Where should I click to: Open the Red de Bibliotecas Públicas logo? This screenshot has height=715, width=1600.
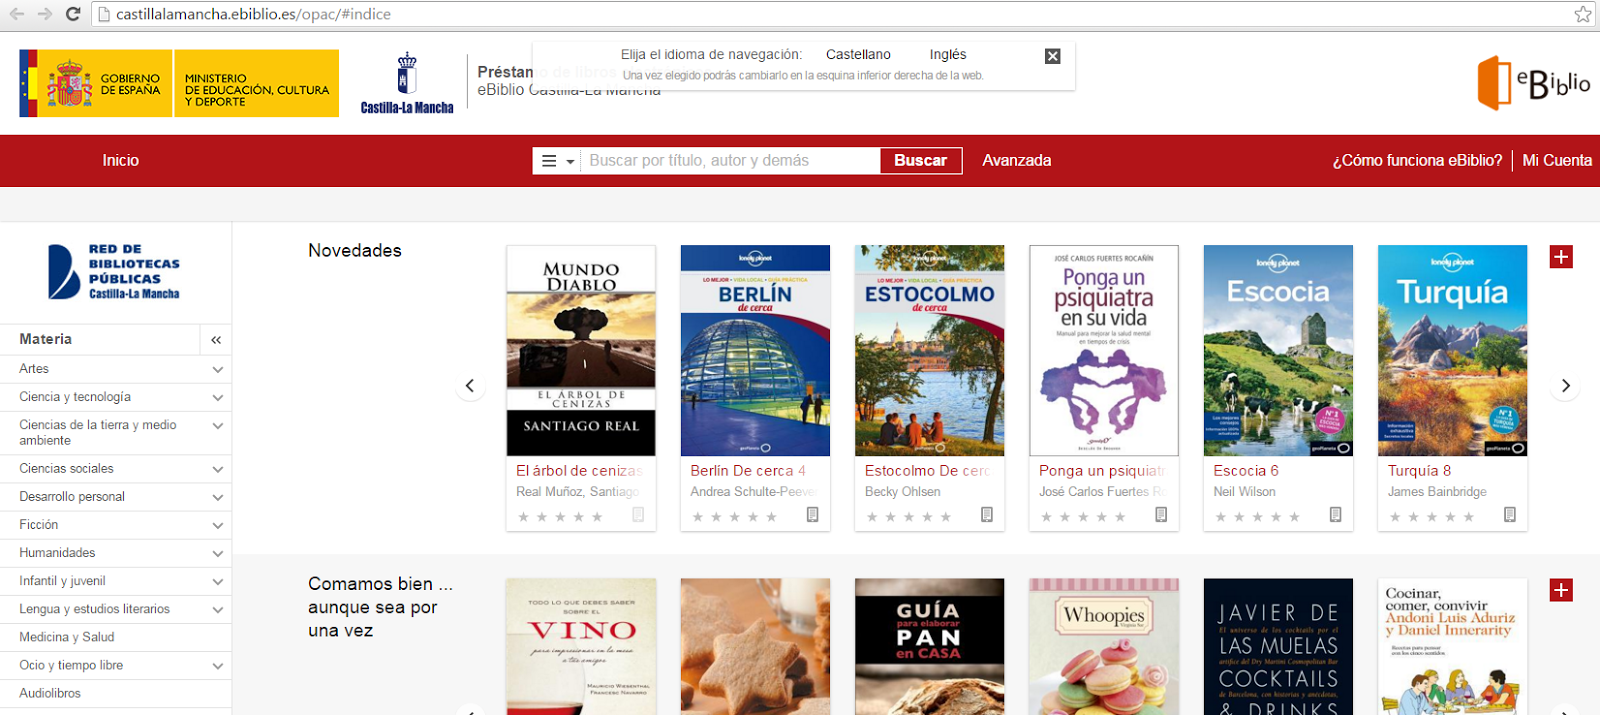click(x=114, y=272)
